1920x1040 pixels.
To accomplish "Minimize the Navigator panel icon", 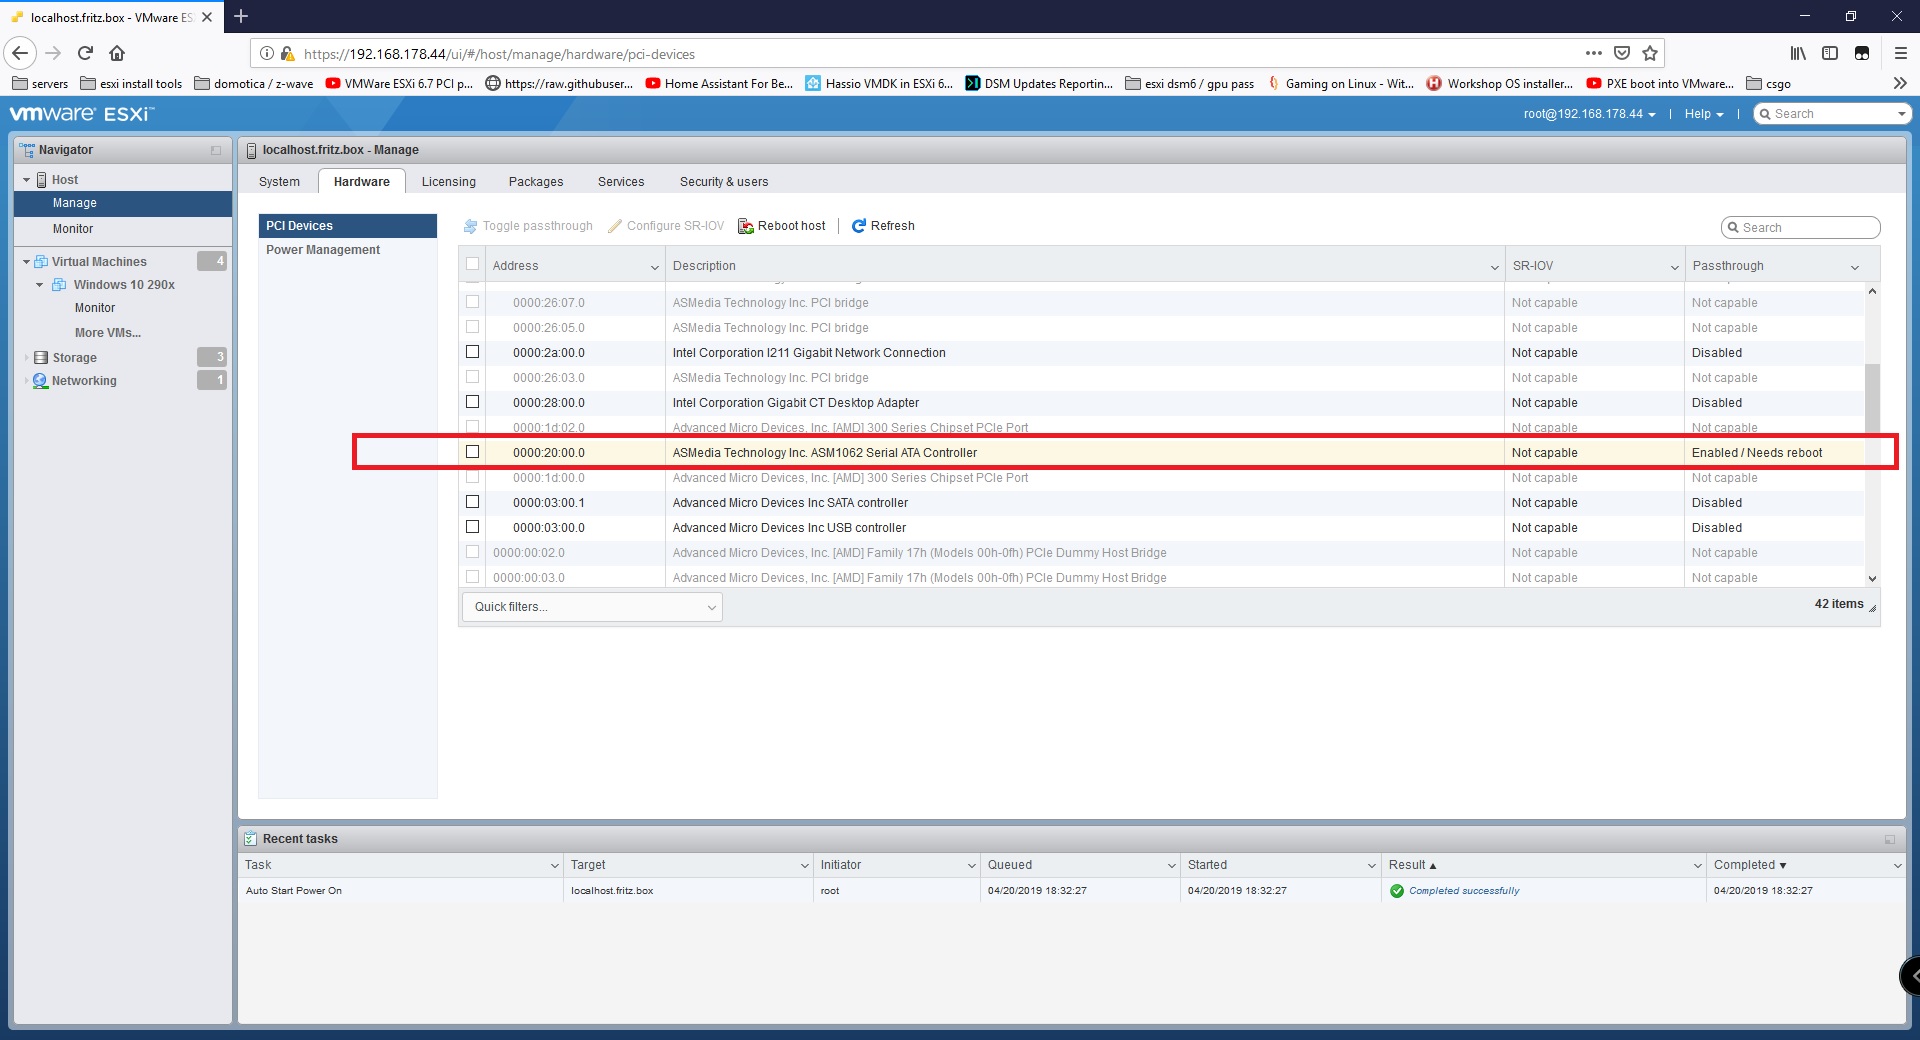I will 216,150.
